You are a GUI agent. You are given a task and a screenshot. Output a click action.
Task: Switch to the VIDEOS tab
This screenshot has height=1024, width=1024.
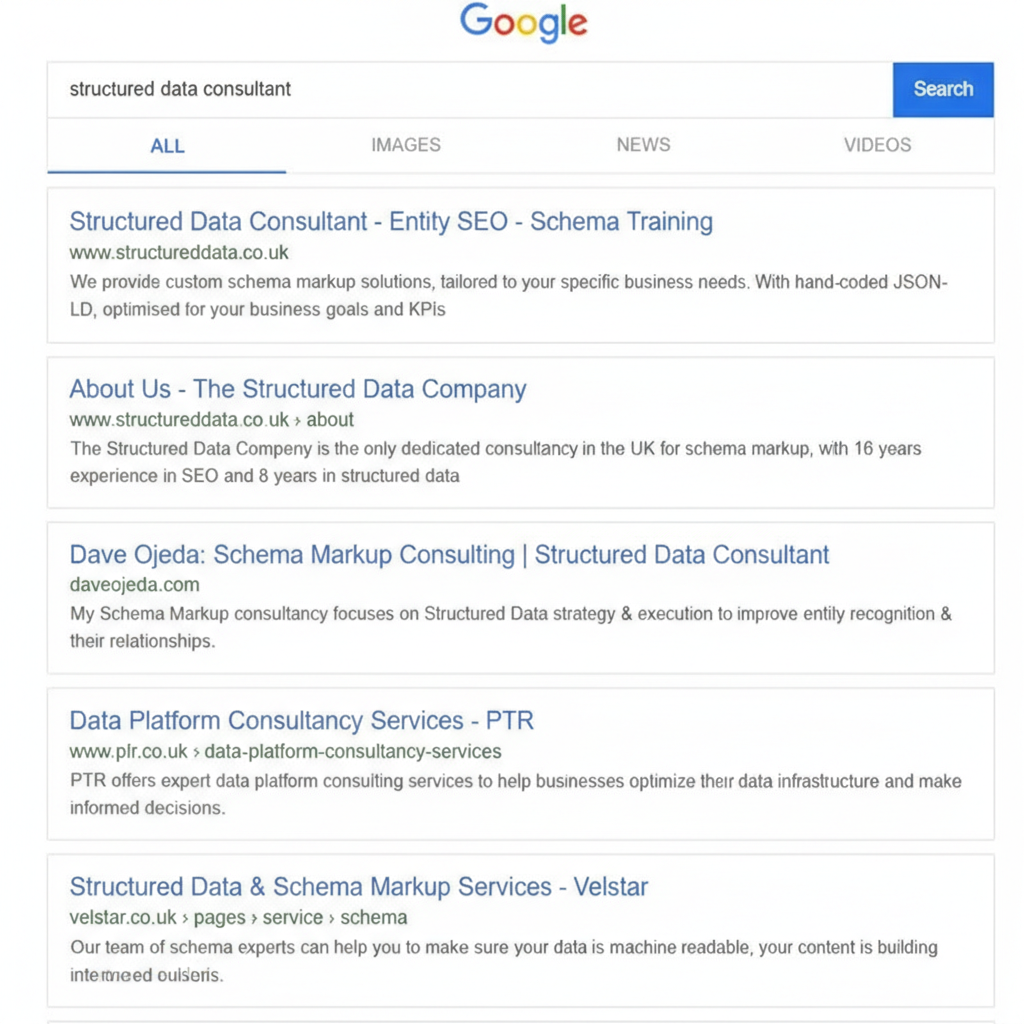click(877, 145)
